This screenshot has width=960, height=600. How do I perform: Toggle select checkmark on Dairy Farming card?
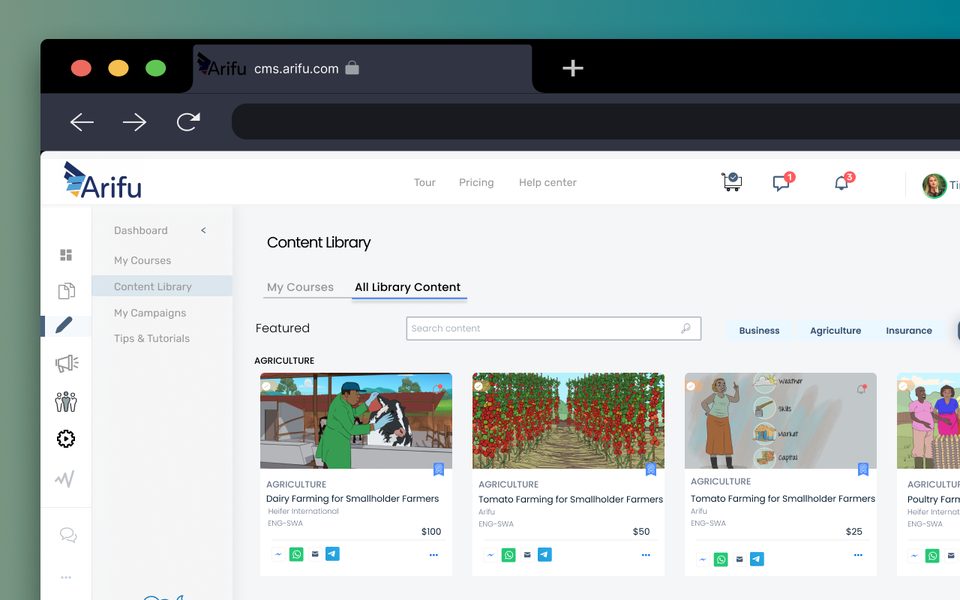266,386
